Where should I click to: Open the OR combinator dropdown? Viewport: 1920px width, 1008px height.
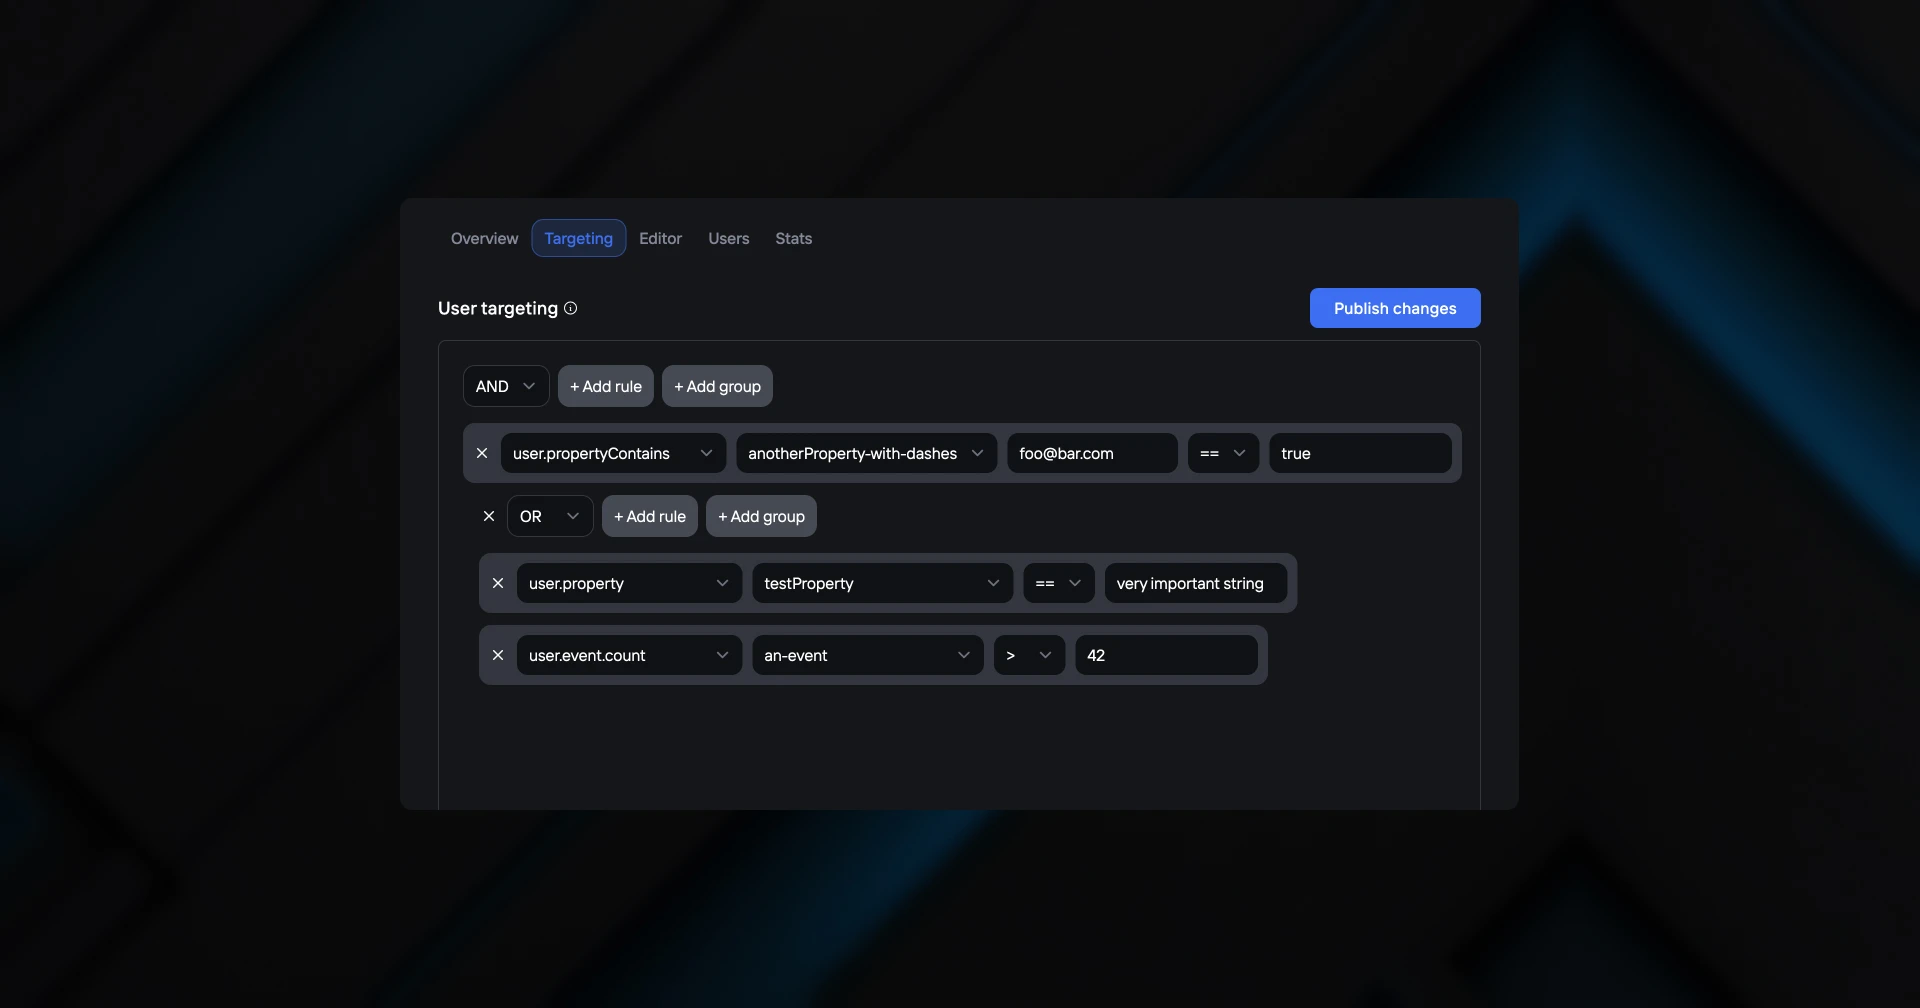[x=550, y=516]
